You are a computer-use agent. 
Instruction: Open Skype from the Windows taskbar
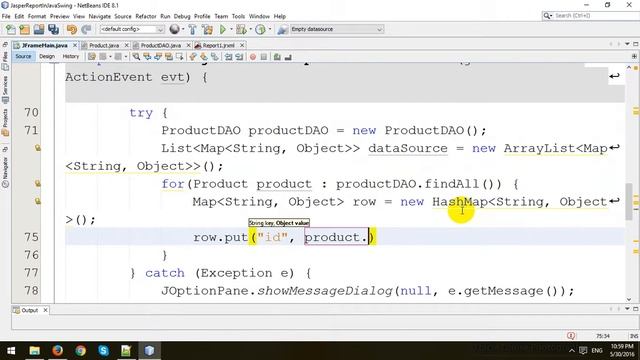(103, 350)
